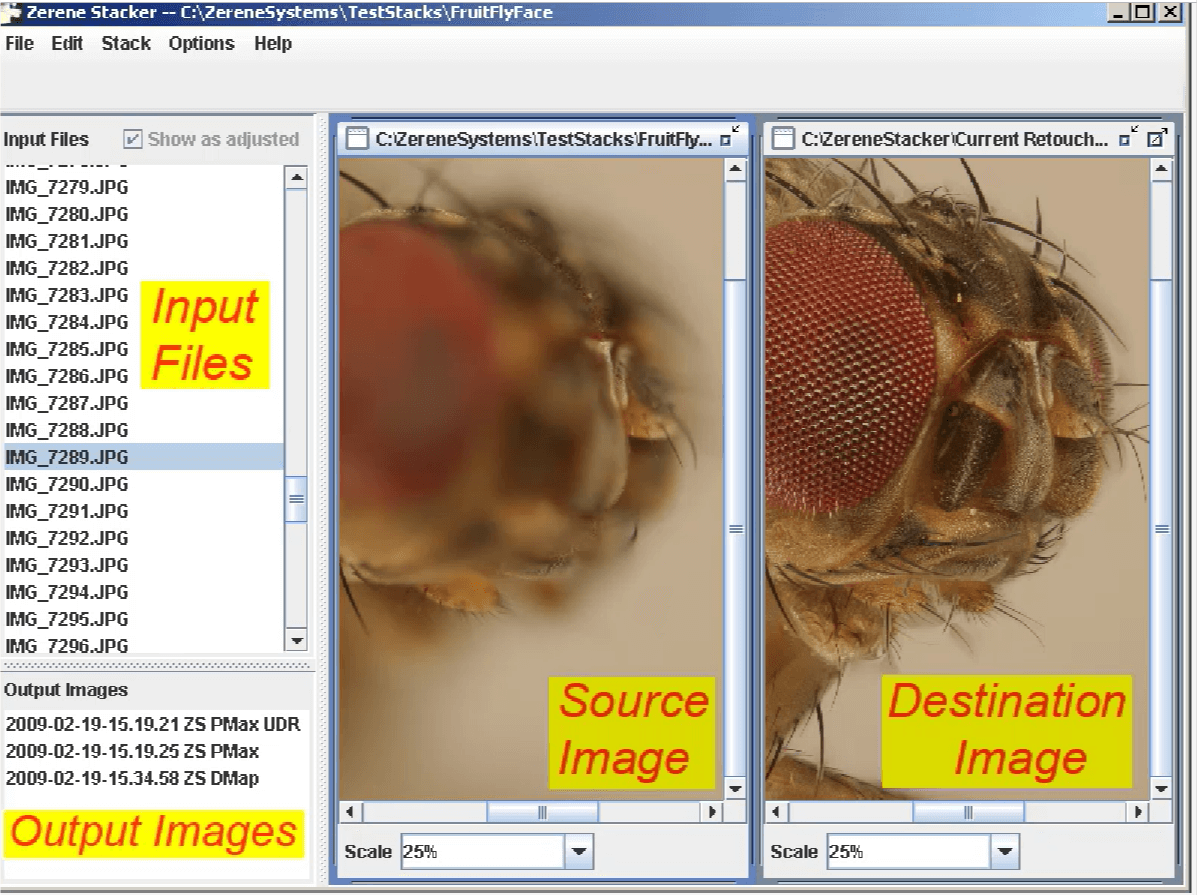Click source image vertical scroll up arrow
This screenshot has height=895, width=1197.
point(735,169)
